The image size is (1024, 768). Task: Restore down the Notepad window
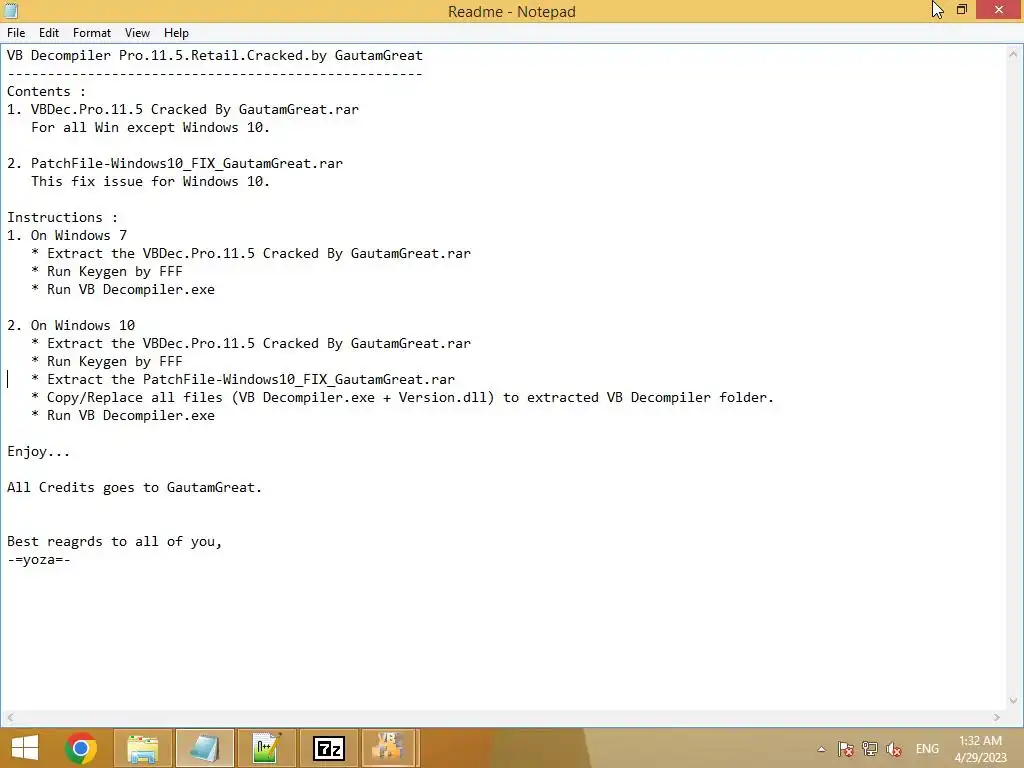962,9
